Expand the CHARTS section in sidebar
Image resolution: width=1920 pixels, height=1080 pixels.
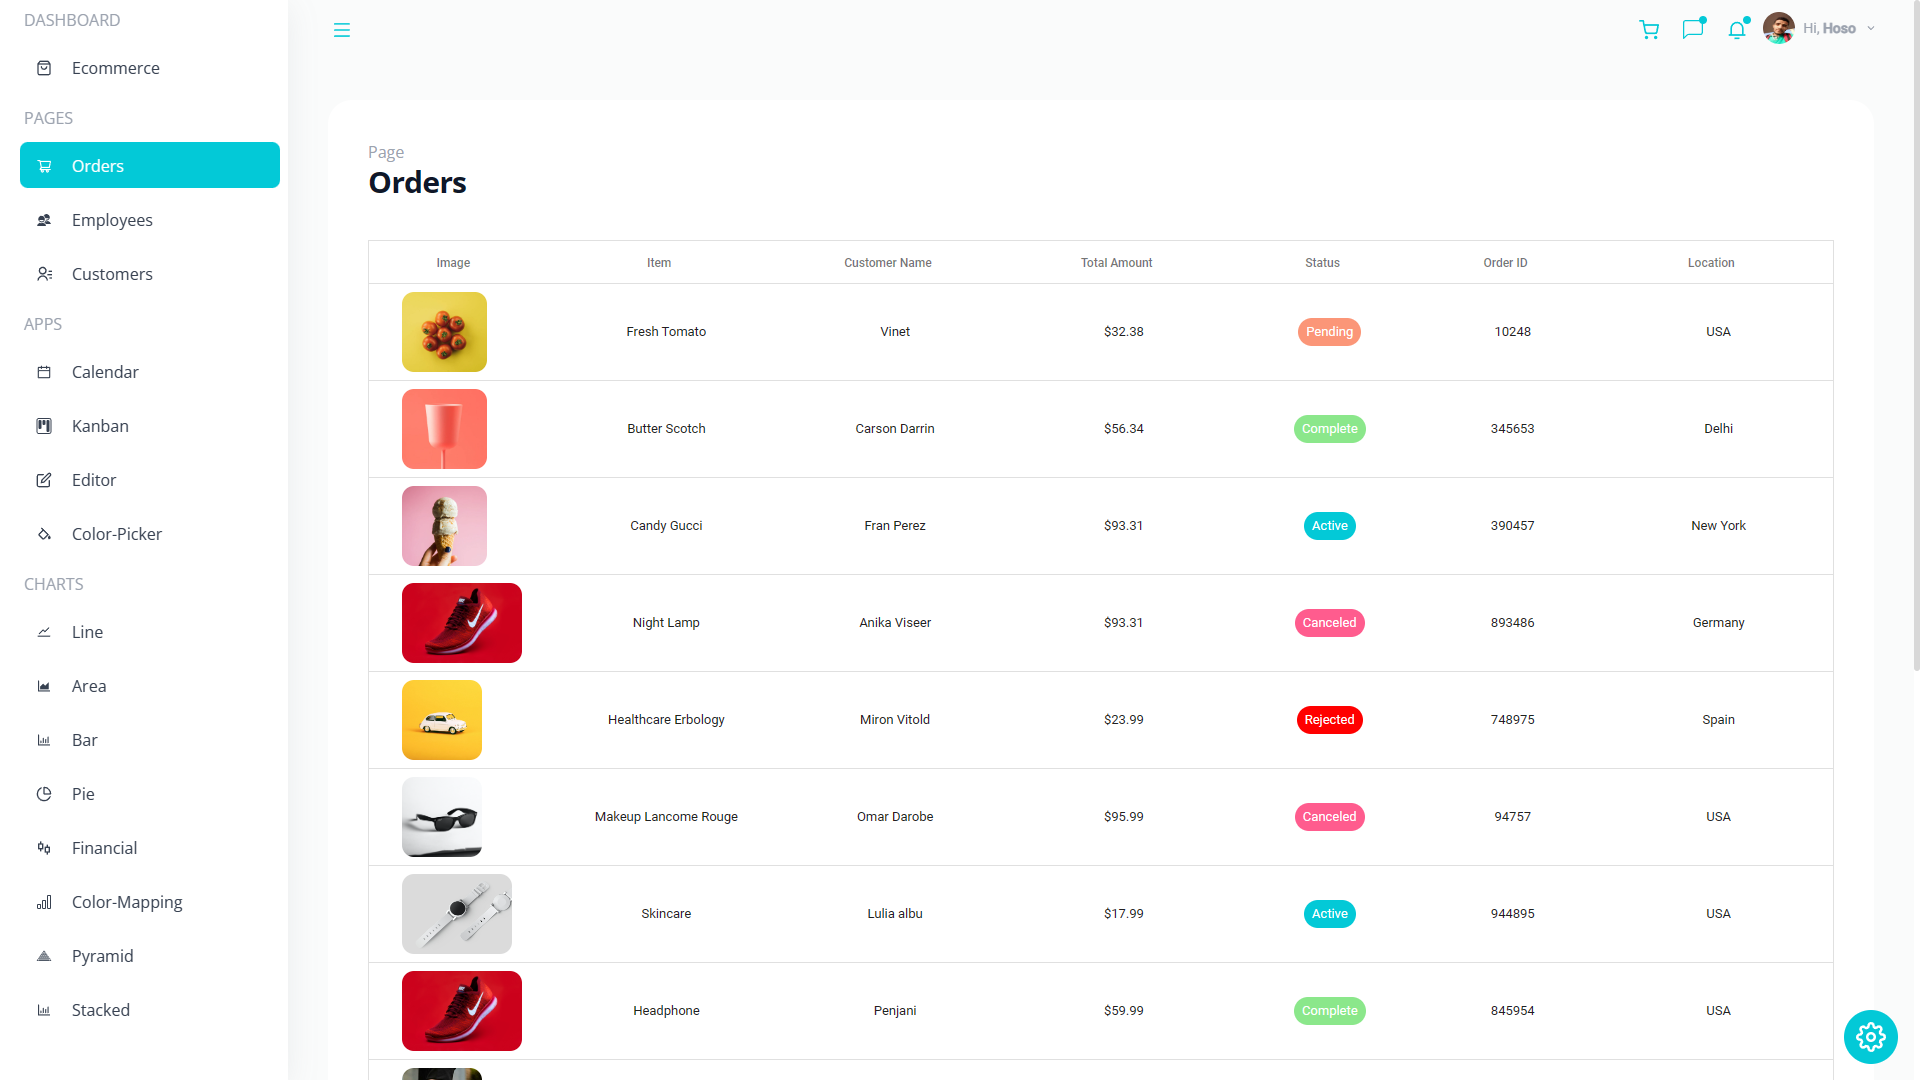click(x=53, y=584)
